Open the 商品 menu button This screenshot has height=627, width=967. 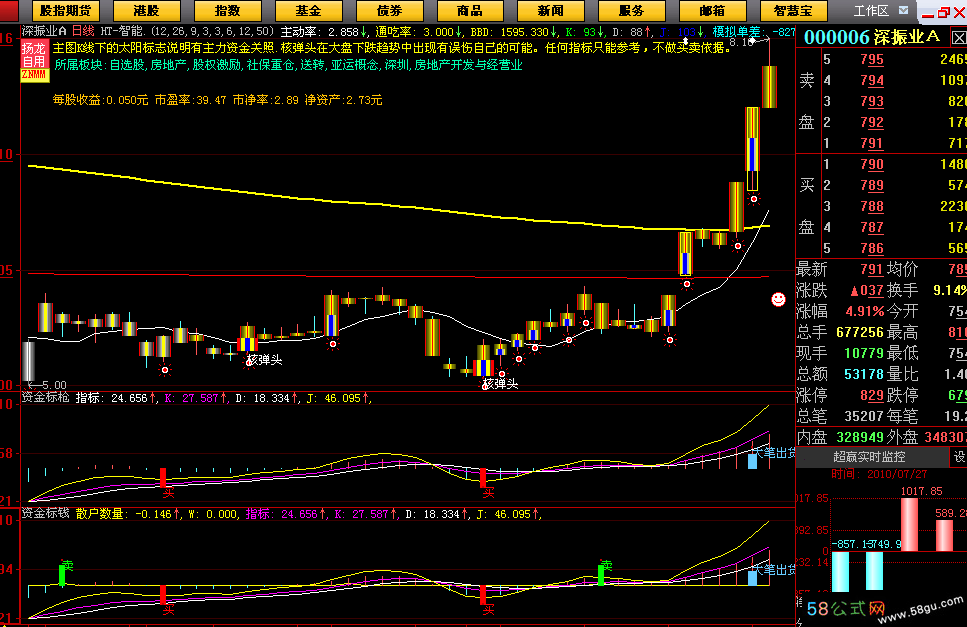[470, 10]
